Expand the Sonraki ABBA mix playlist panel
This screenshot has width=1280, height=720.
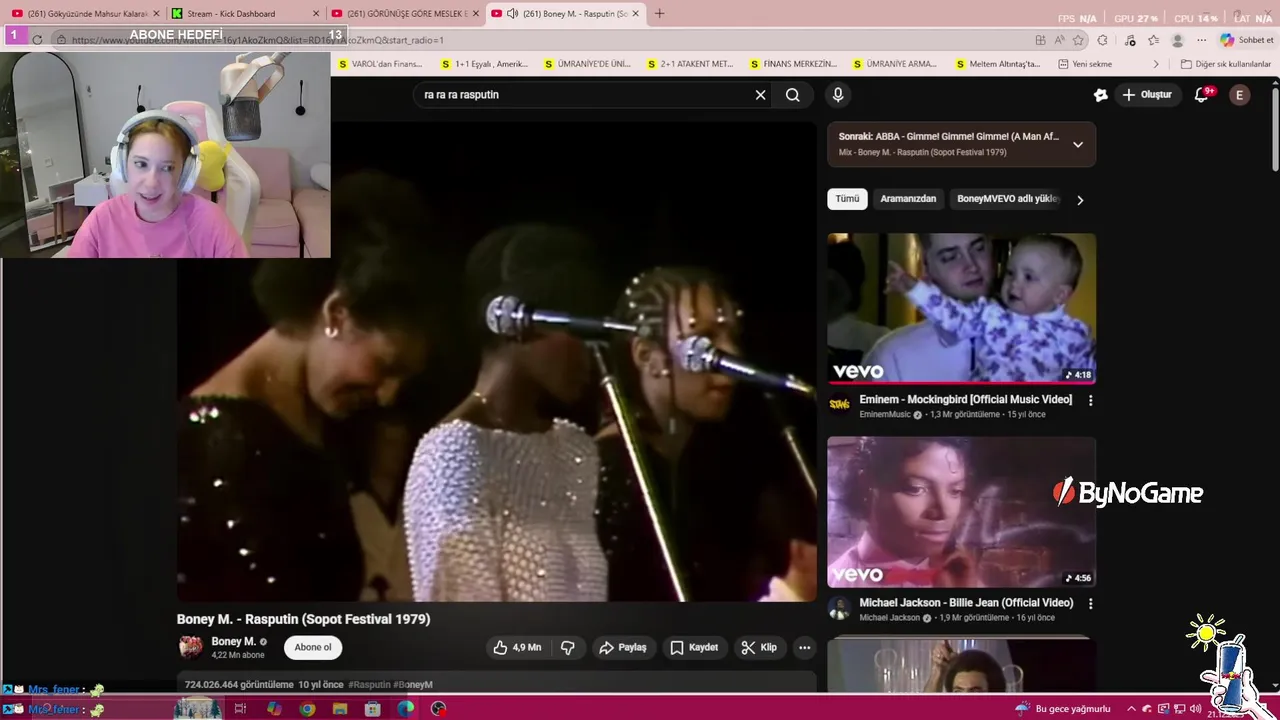point(1078,144)
